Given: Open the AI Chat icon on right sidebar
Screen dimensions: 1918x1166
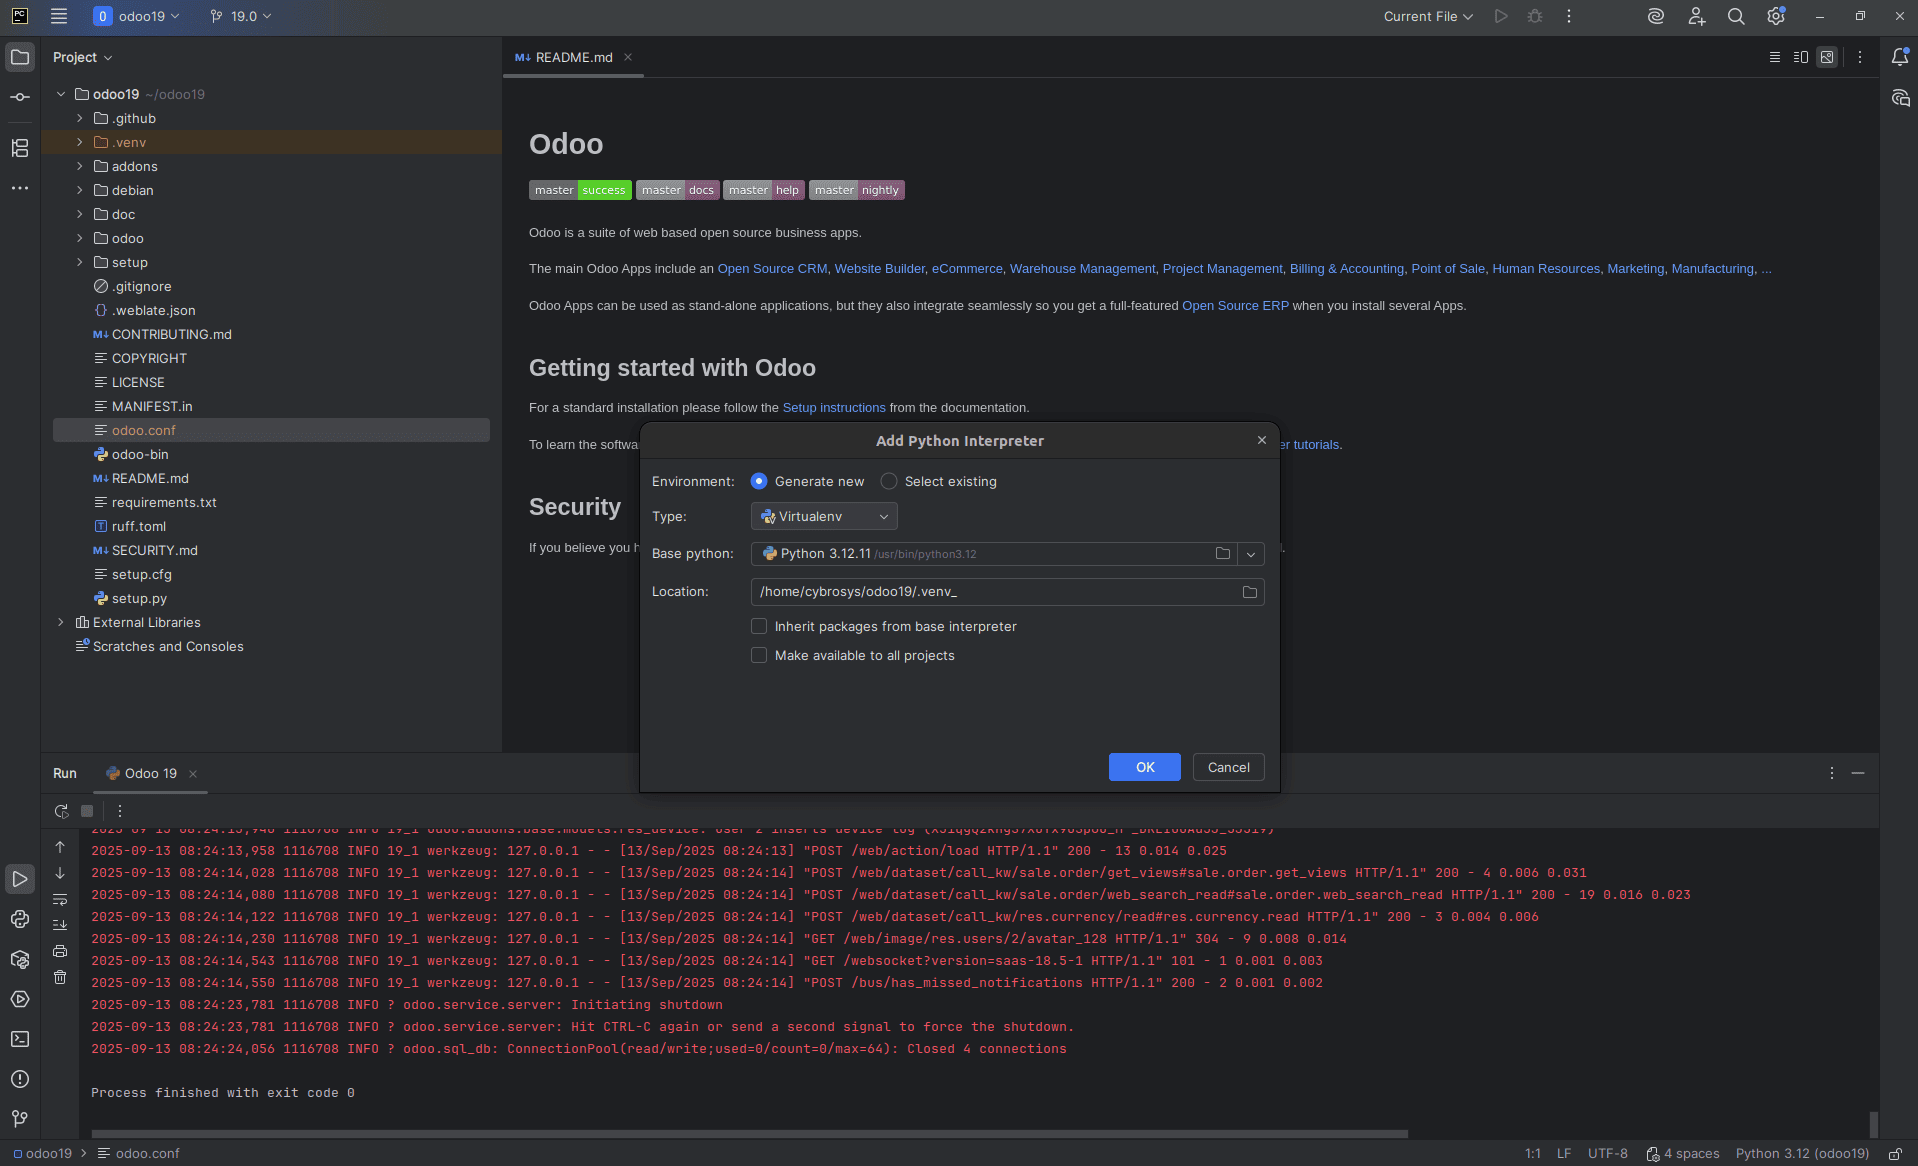Looking at the screenshot, I should [1900, 98].
